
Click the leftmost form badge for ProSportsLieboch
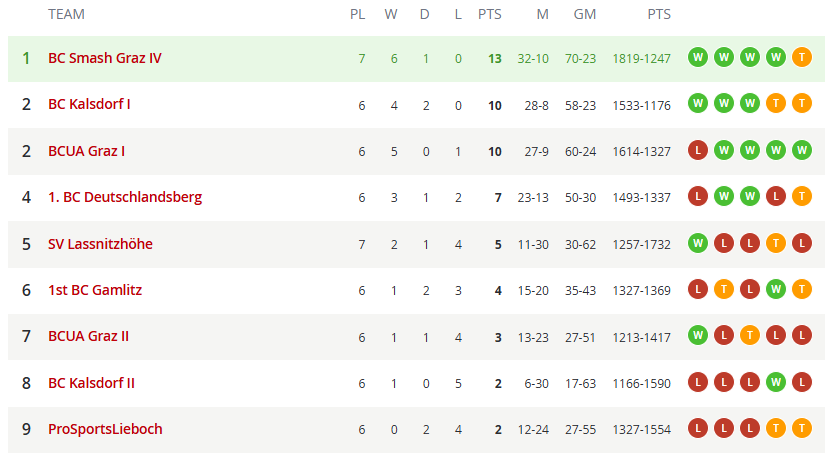tap(697, 429)
